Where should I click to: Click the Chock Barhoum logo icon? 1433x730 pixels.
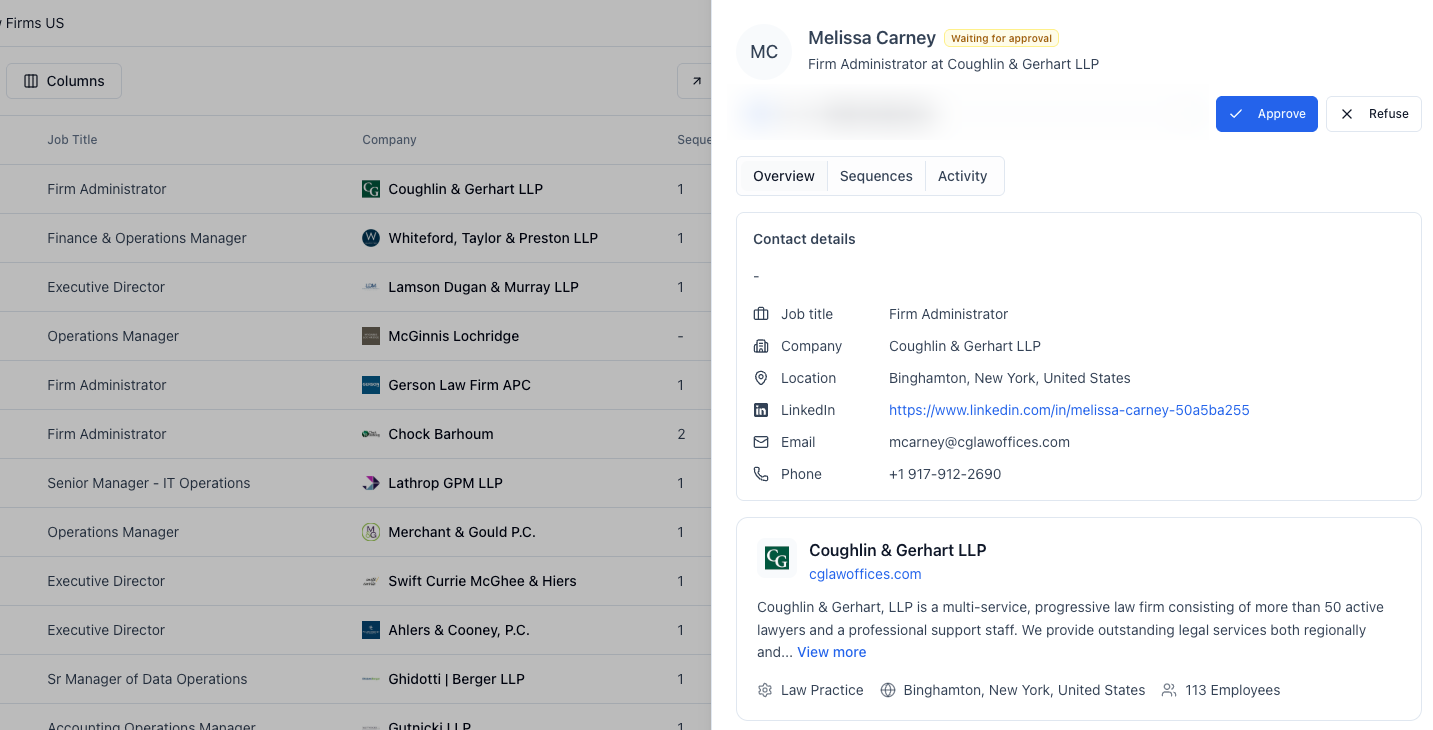click(371, 434)
